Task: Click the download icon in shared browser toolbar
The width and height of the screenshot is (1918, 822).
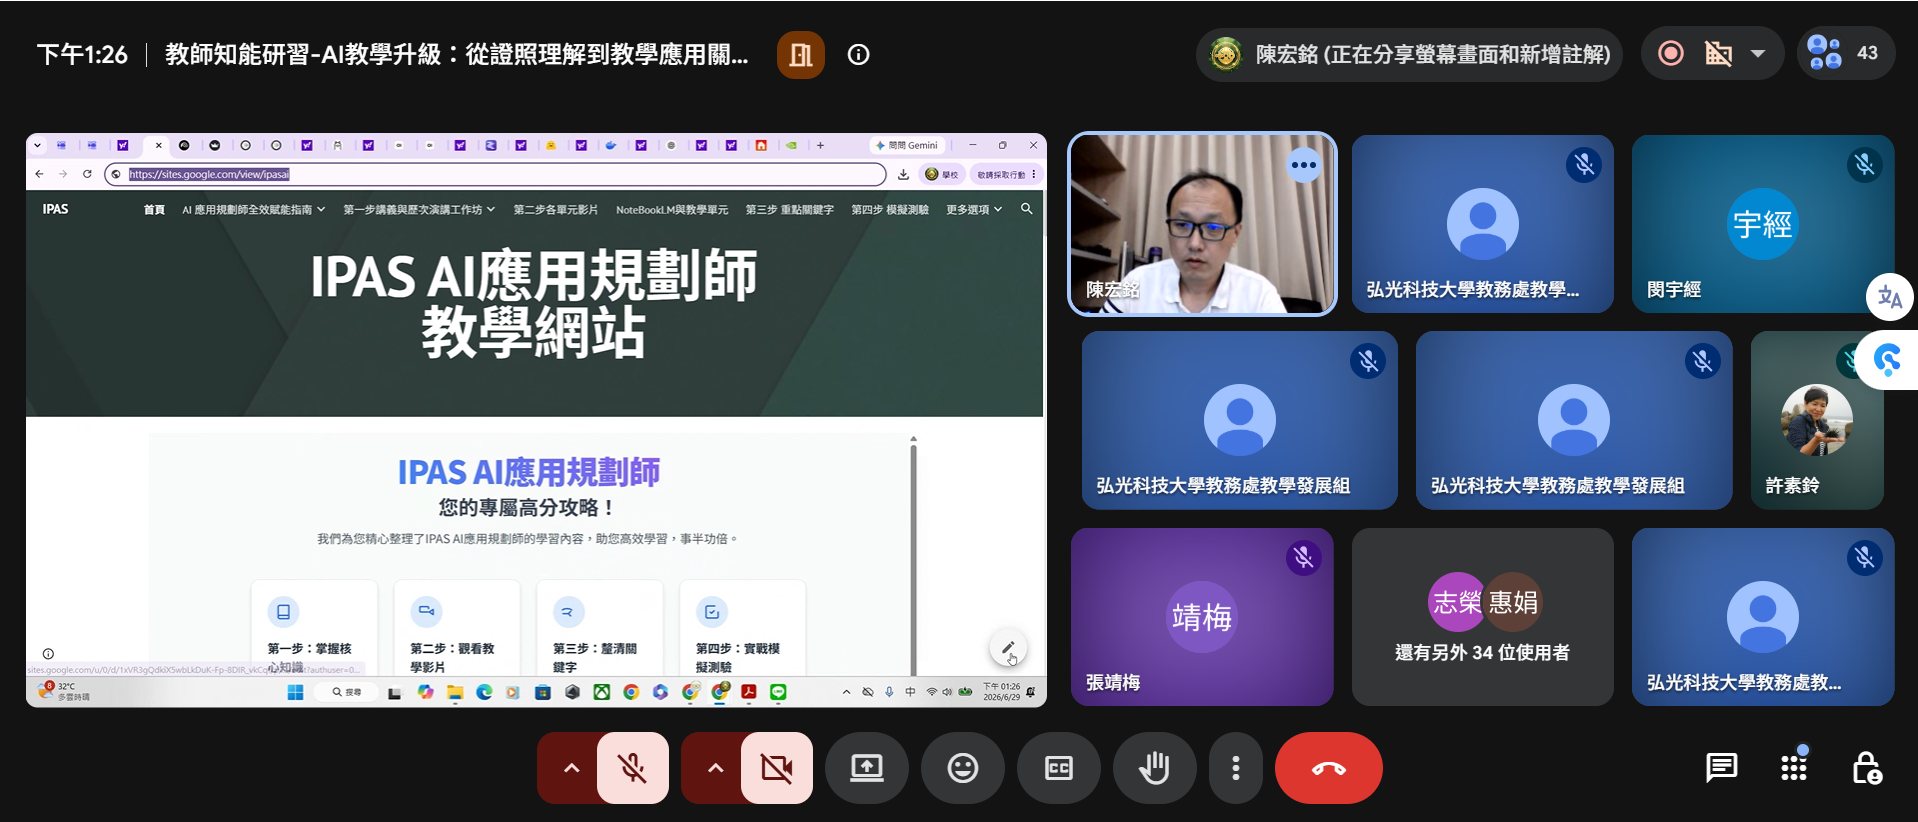Action: (903, 174)
